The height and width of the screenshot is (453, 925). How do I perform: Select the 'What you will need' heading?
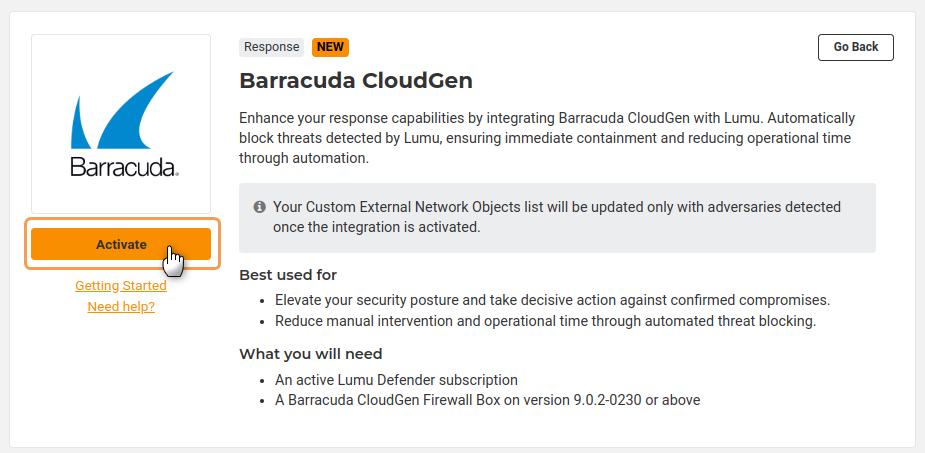pos(310,354)
